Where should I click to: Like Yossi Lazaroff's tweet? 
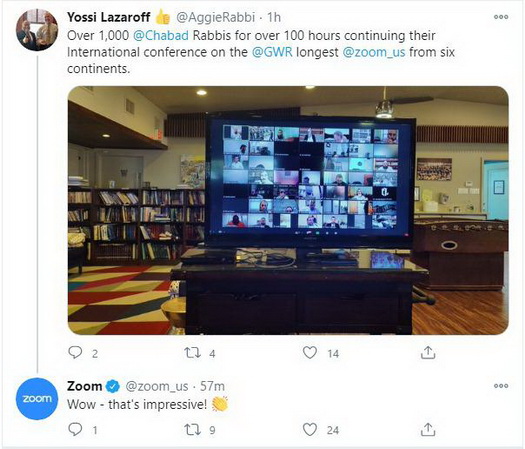tap(310, 353)
